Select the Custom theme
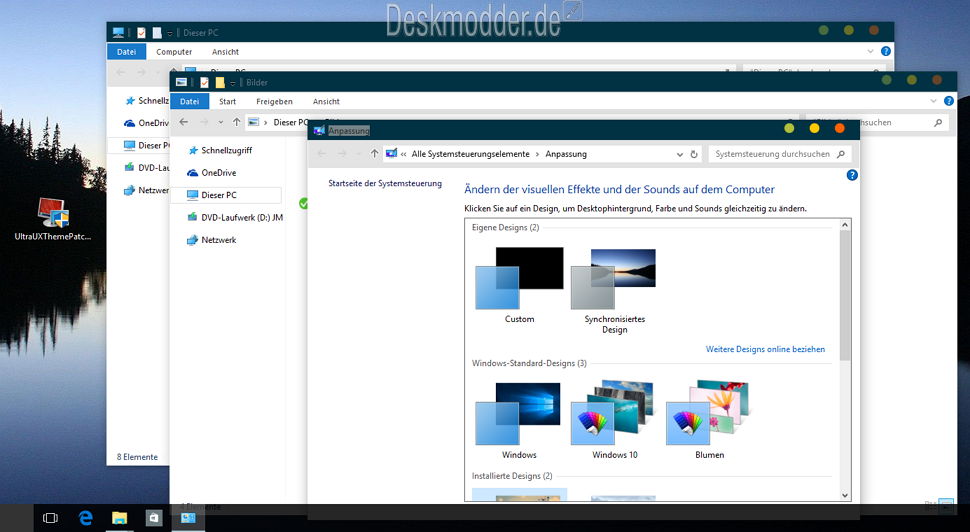The width and height of the screenshot is (970, 532). click(519, 285)
